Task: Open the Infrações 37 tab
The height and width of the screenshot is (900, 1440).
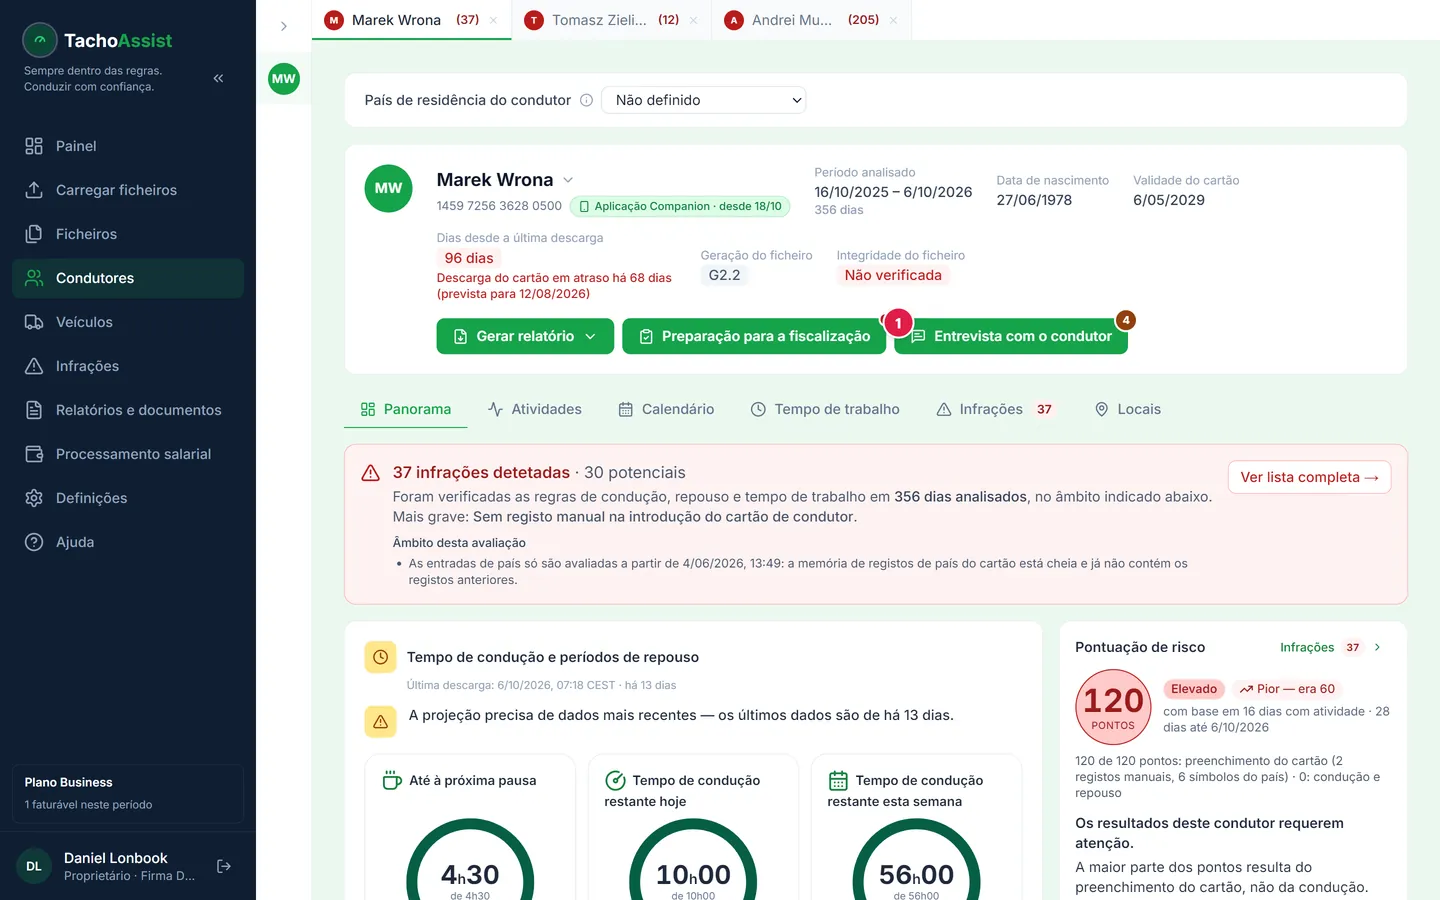Action: pyautogui.click(x=994, y=409)
